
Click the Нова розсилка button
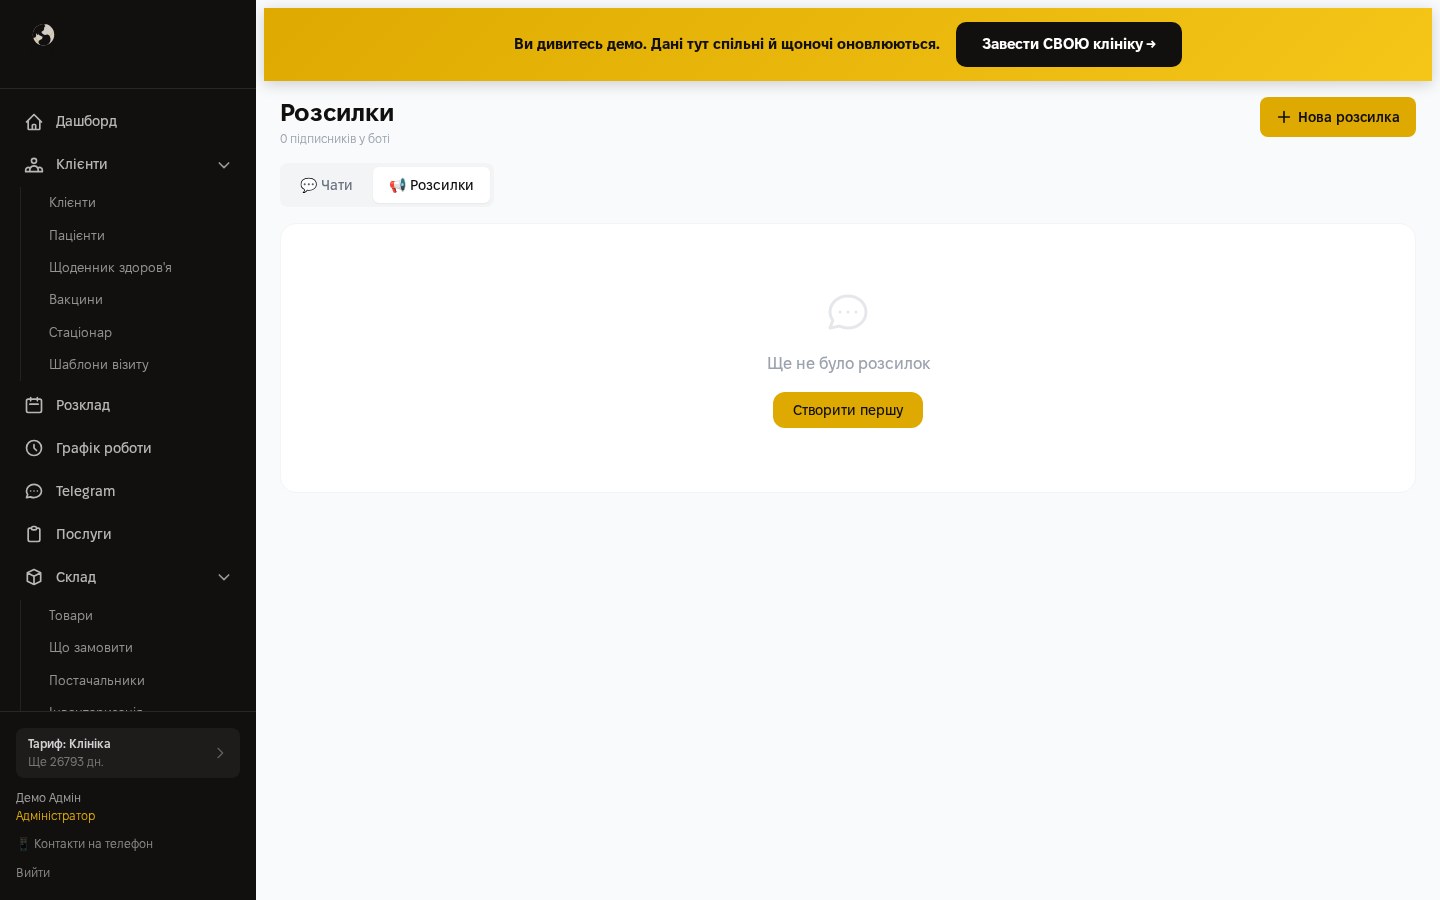[x=1338, y=117]
